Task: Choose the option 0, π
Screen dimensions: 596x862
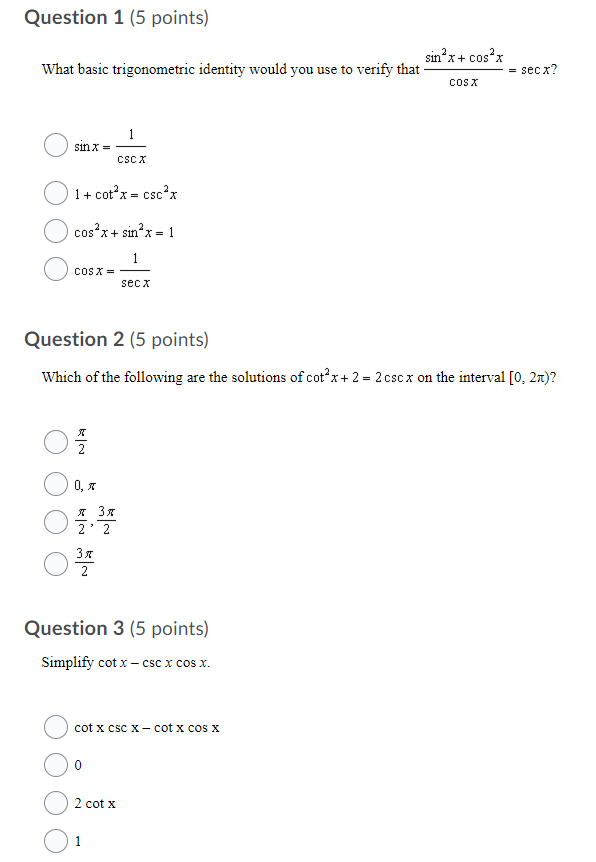Action: (56, 483)
